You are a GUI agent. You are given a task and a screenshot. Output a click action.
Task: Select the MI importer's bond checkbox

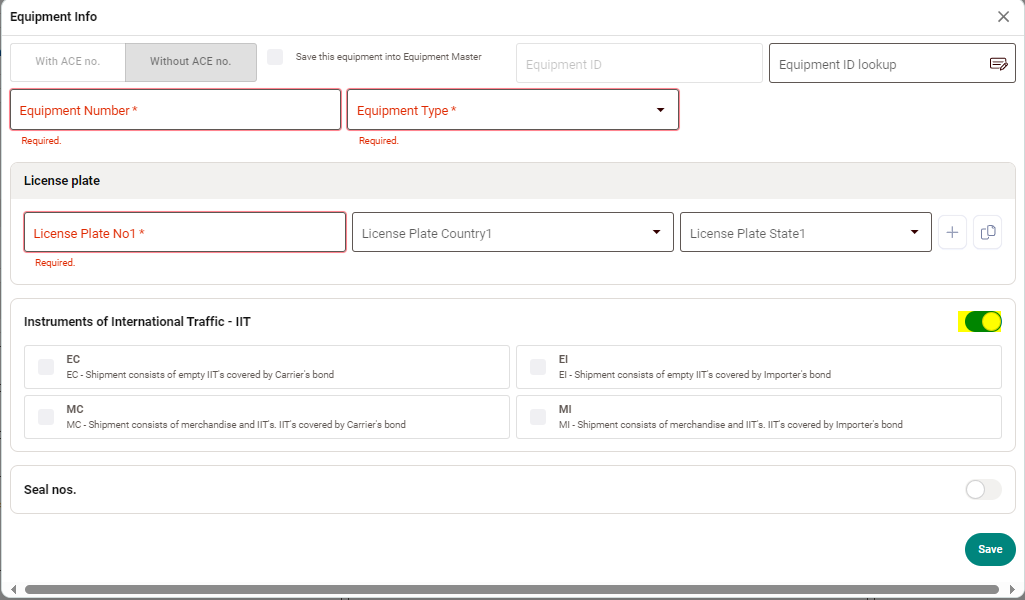click(x=538, y=417)
